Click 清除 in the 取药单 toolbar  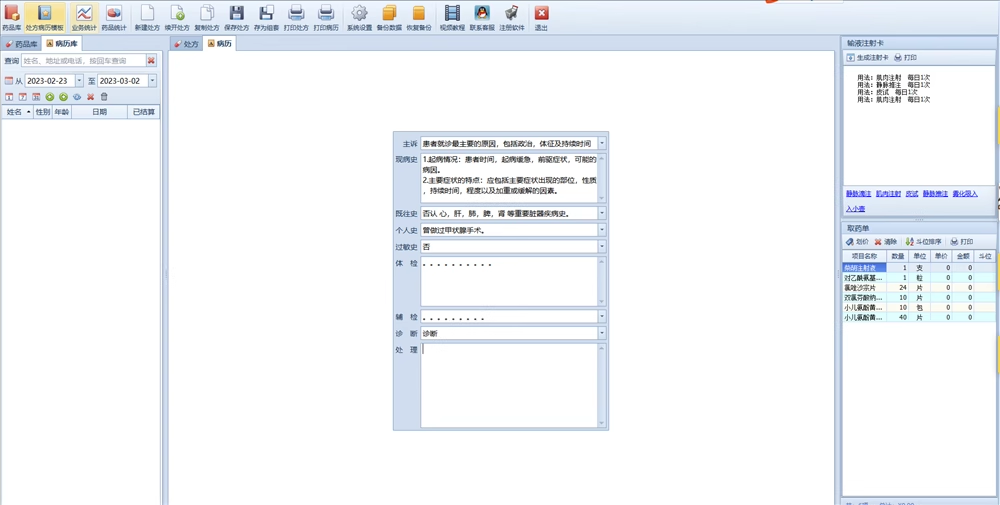886,242
